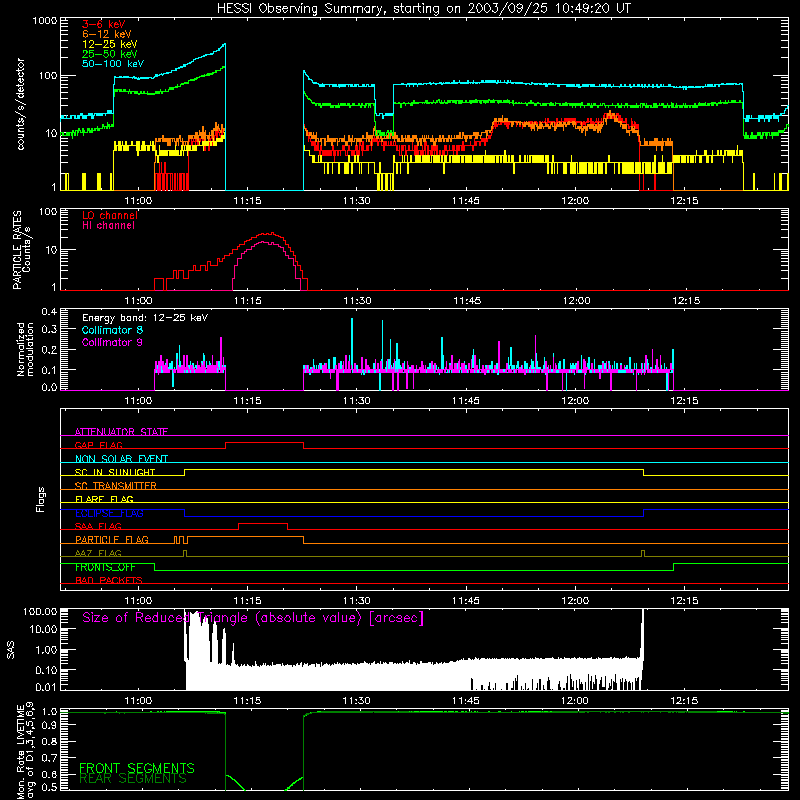Click the 12-25 keV legend entry

110,44
